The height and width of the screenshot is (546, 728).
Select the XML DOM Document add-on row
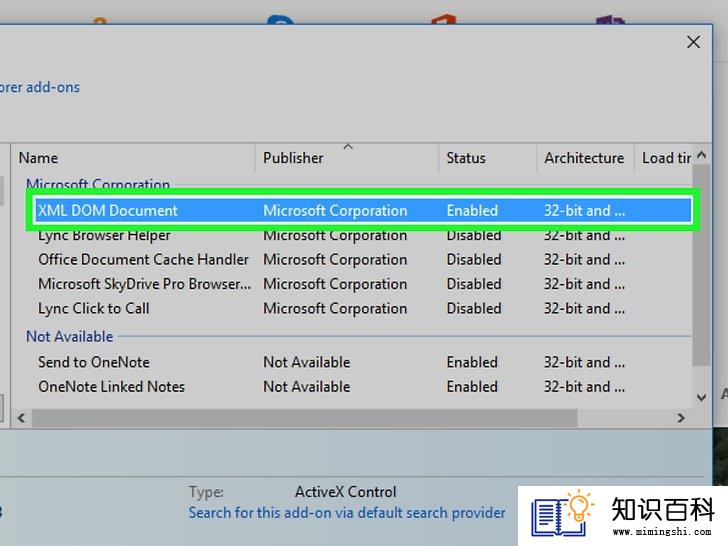click(363, 211)
